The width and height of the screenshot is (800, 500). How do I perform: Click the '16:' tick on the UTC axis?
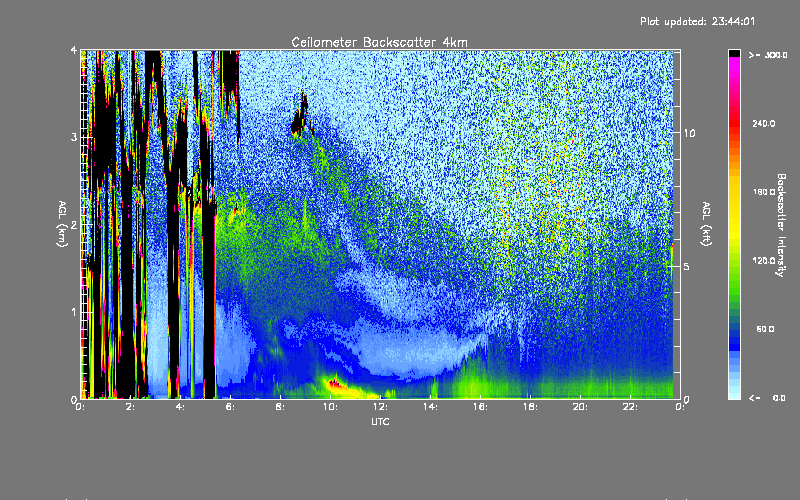point(480,407)
